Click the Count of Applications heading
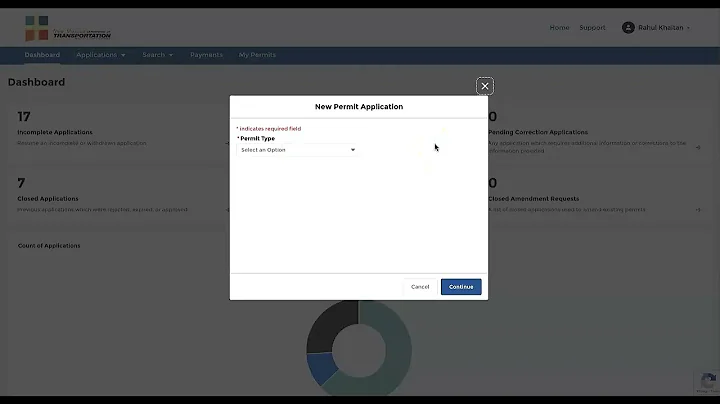Image resolution: width=720 pixels, height=404 pixels. 49,246
